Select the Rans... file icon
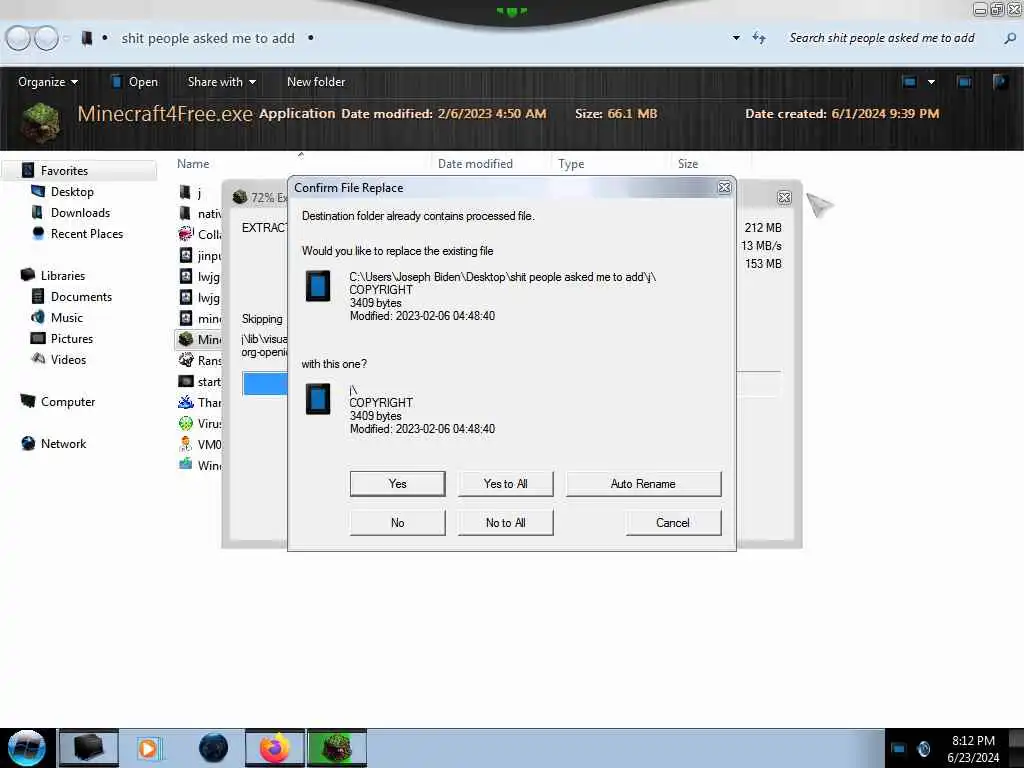The height and width of the screenshot is (768, 1024). [x=185, y=360]
